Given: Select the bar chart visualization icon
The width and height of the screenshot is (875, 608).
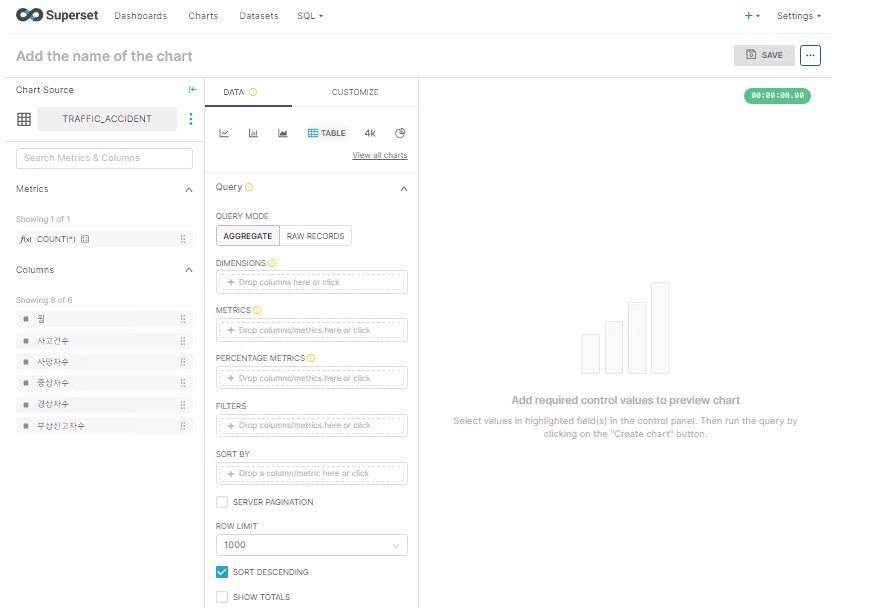Looking at the screenshot, I should [x=253, y=133].
